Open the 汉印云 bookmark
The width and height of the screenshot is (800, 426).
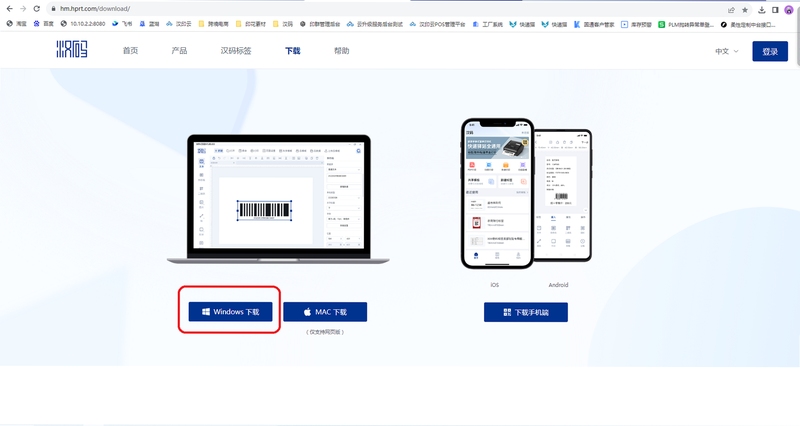[179, 24]
